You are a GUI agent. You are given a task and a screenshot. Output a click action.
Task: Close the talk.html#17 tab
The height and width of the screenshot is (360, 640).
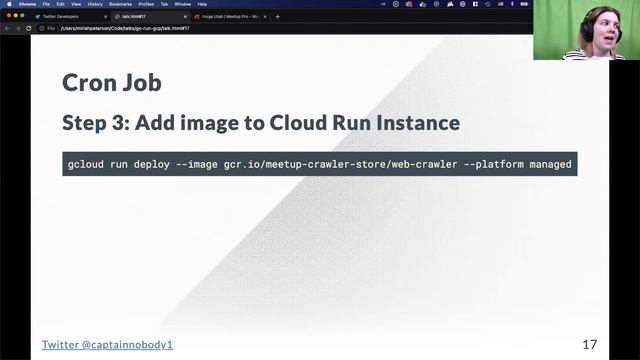pyautogui.click(x=185, y=17)
